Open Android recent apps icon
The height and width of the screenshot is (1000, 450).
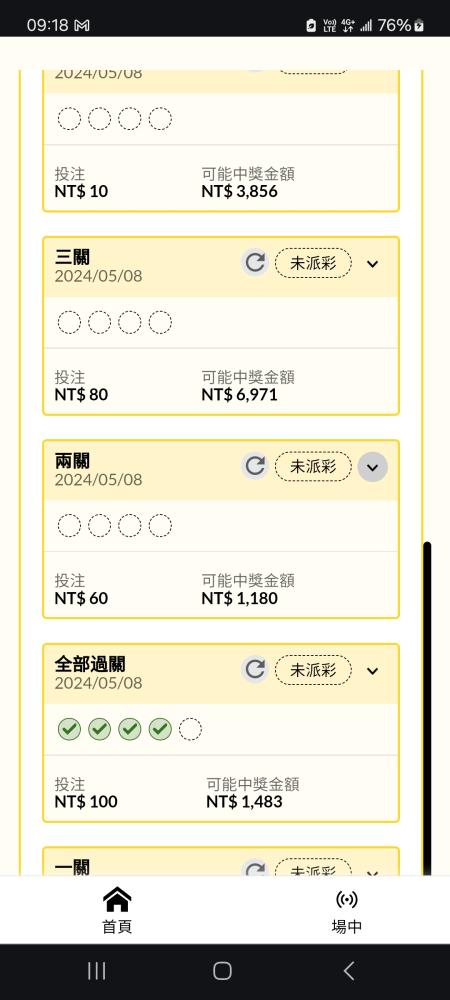point(96,971)
